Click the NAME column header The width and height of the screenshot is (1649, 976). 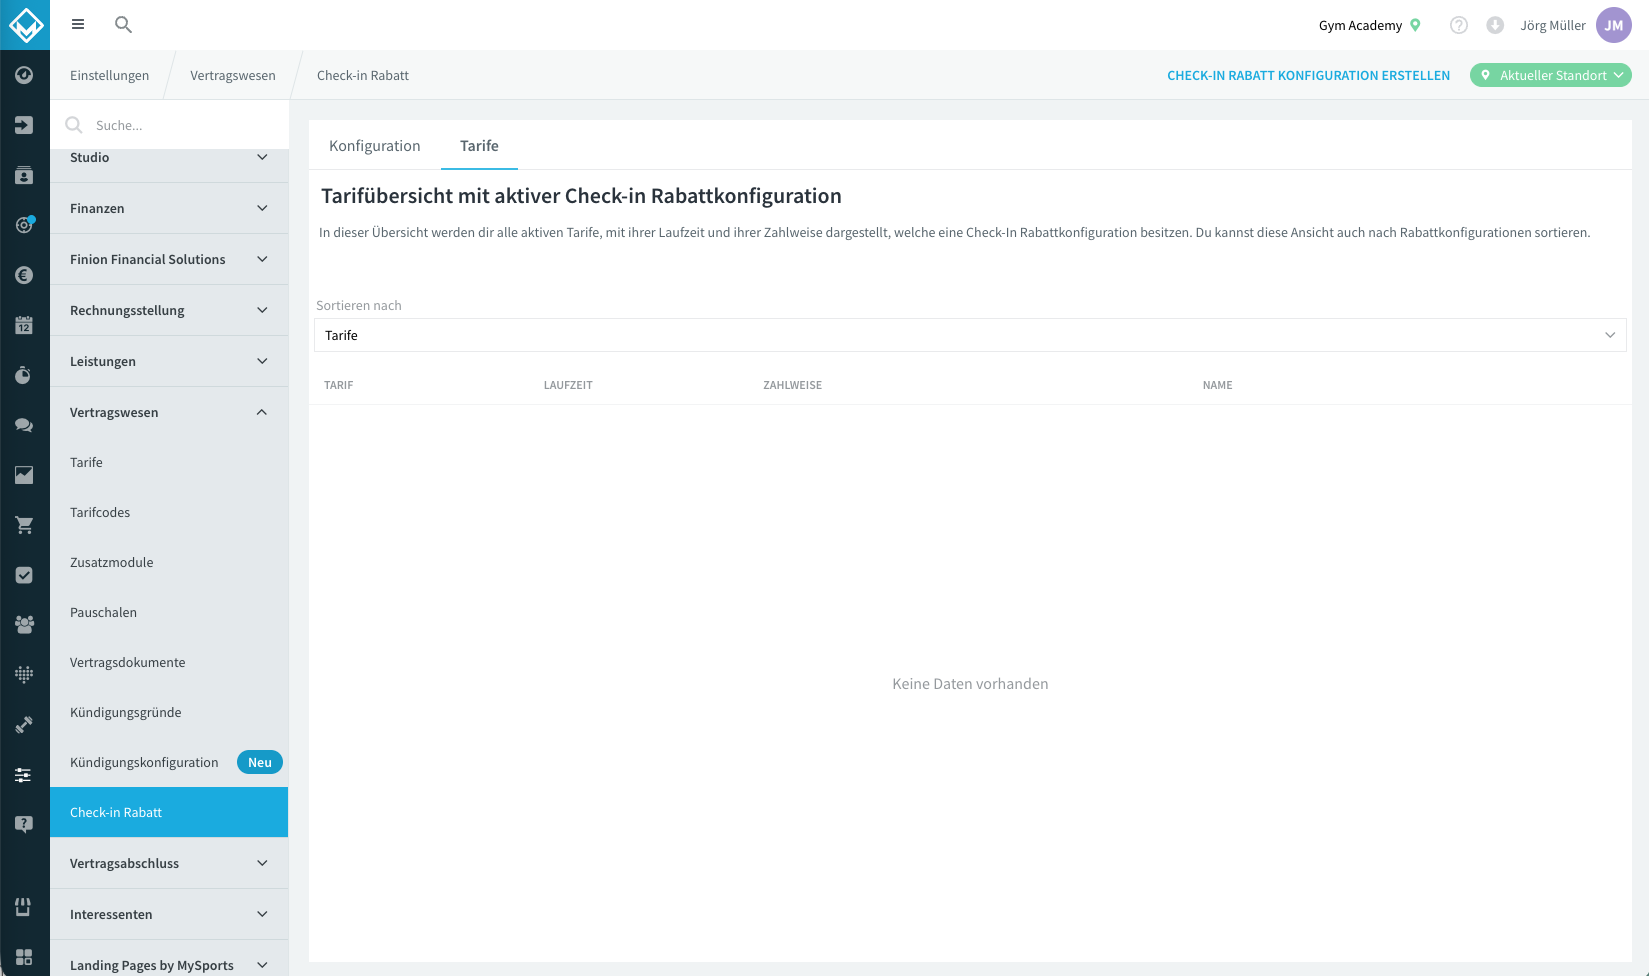pyautogui.click(x=1217, y=385)
